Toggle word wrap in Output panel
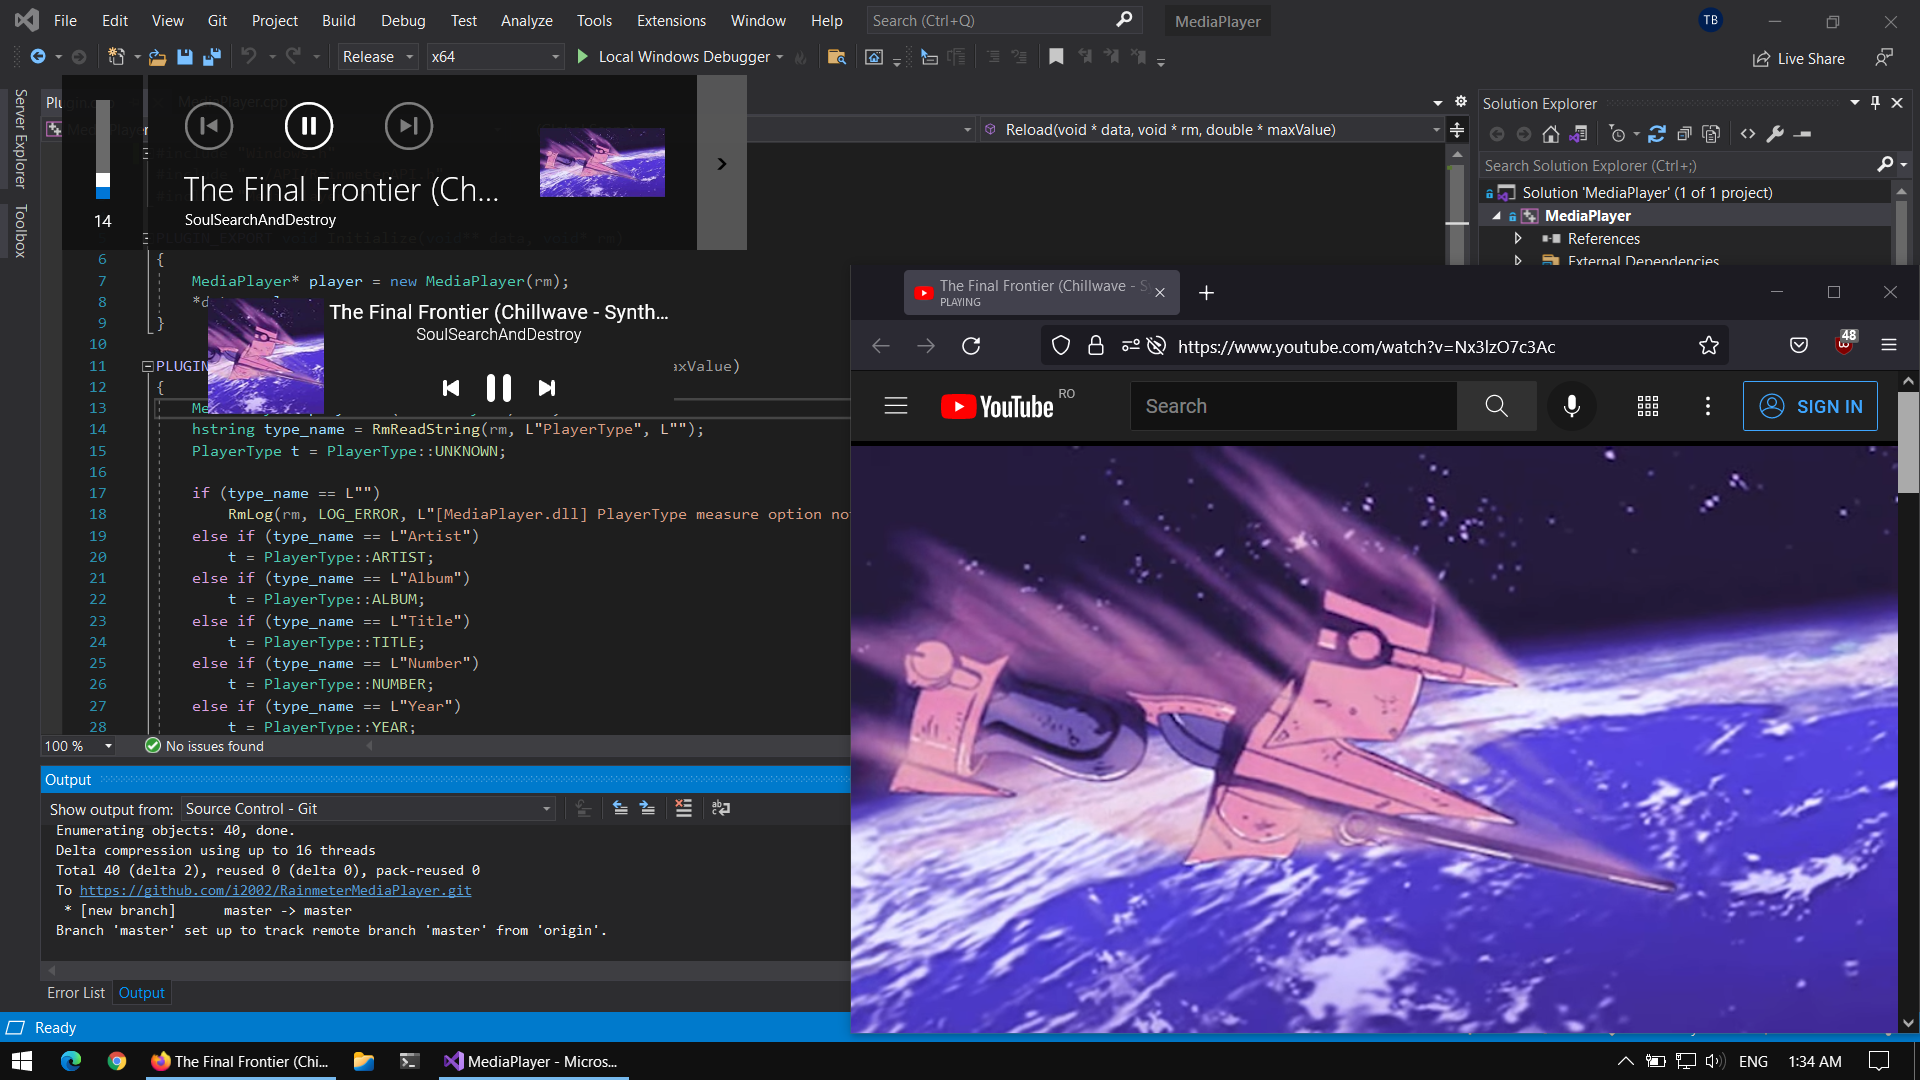The width and height of the screenshot is (1920, 1080). point(720,808)
